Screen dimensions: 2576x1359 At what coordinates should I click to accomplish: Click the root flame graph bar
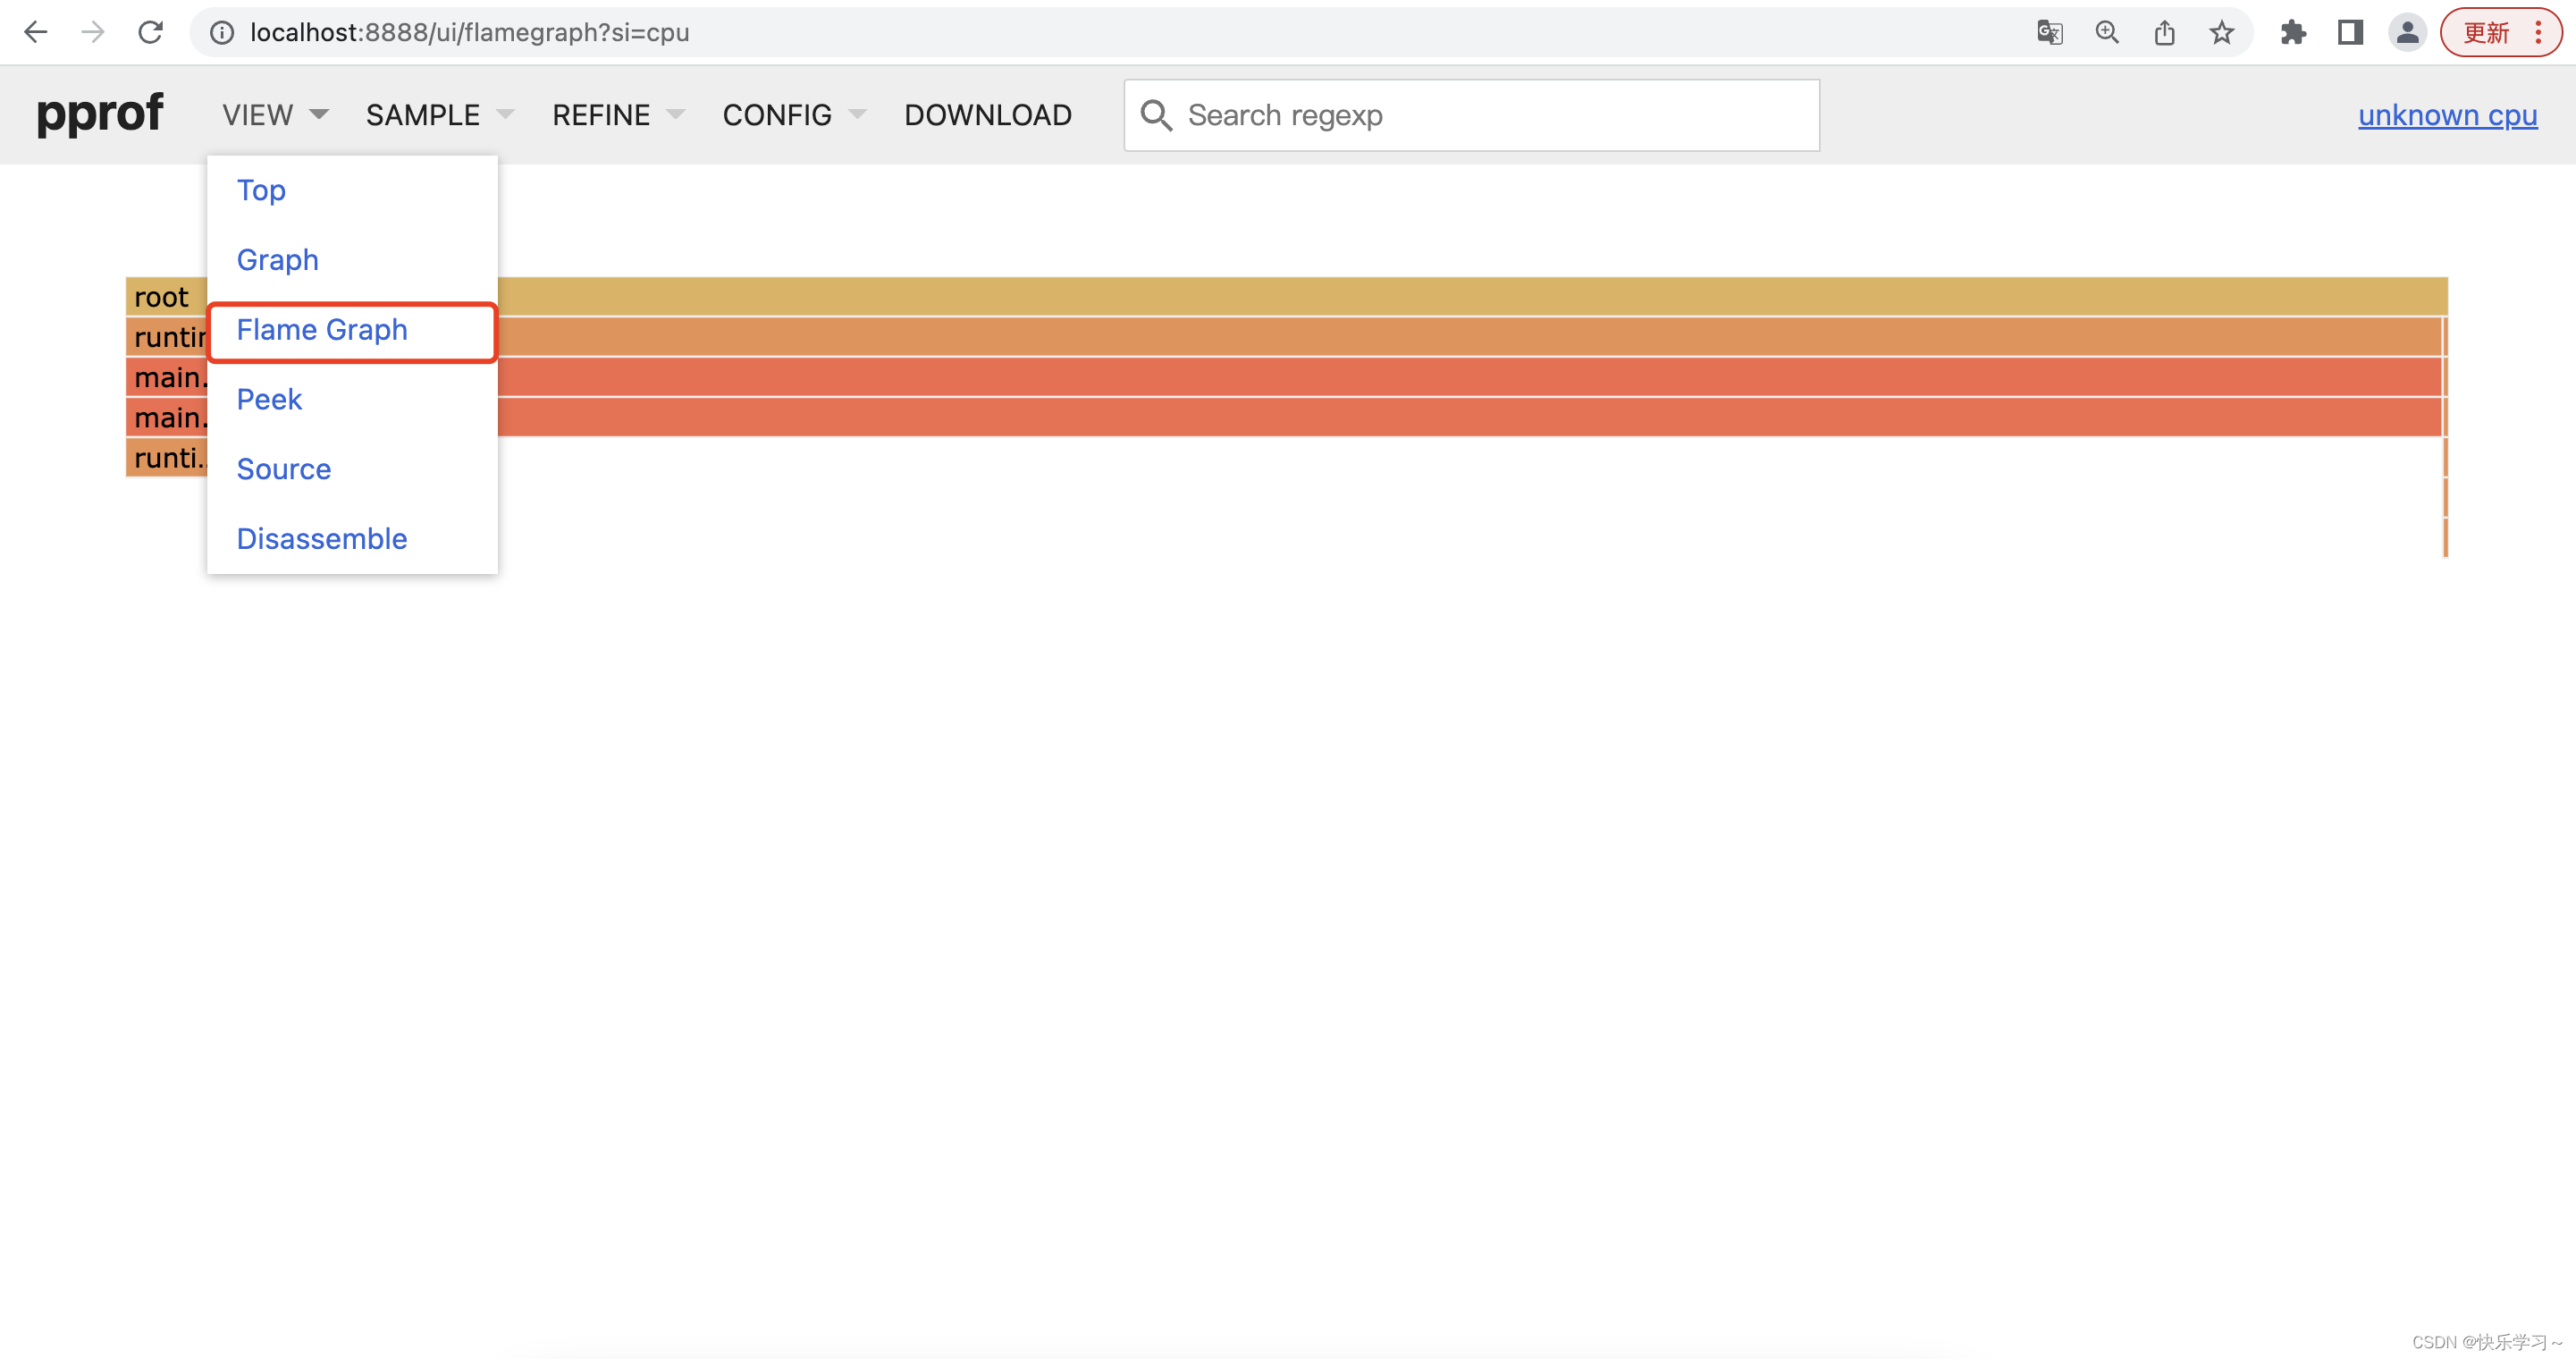1286,293
